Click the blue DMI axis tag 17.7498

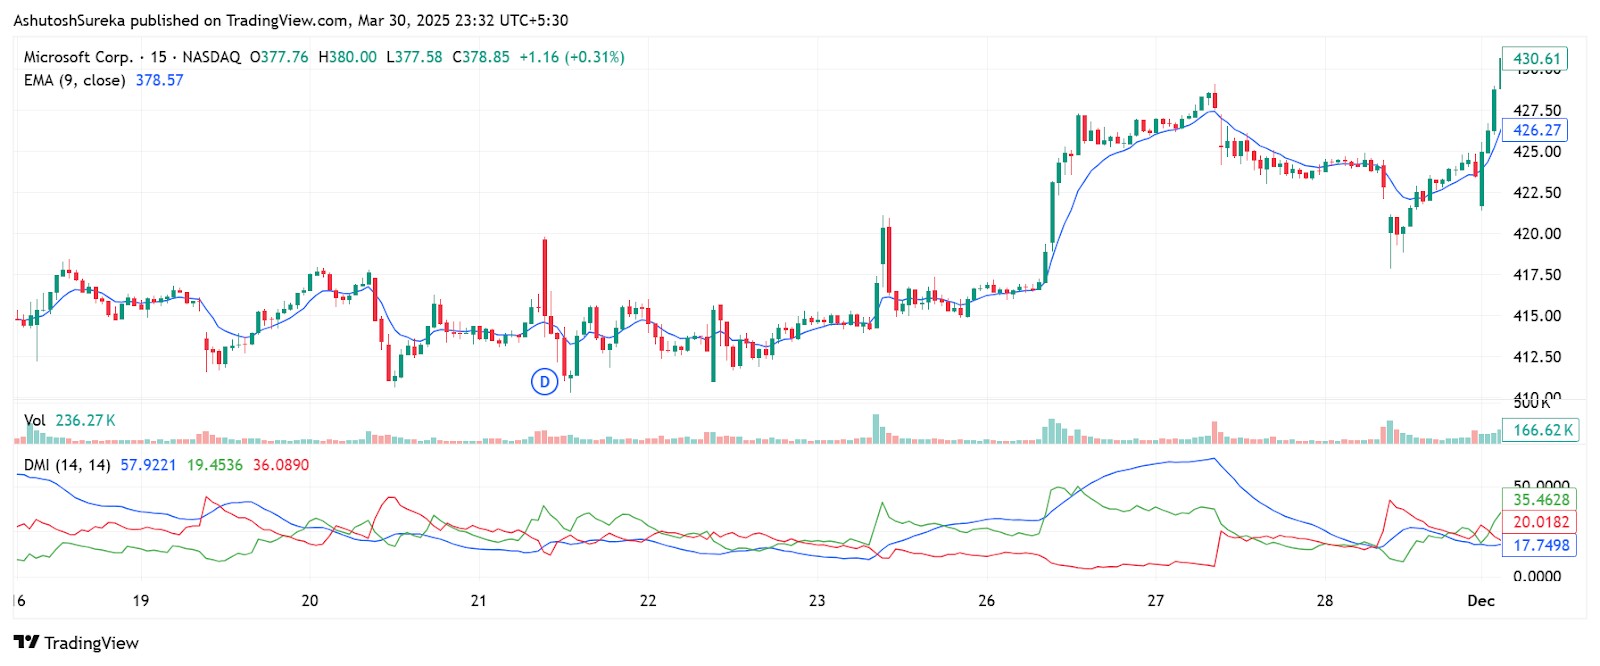pos(1540,545)
